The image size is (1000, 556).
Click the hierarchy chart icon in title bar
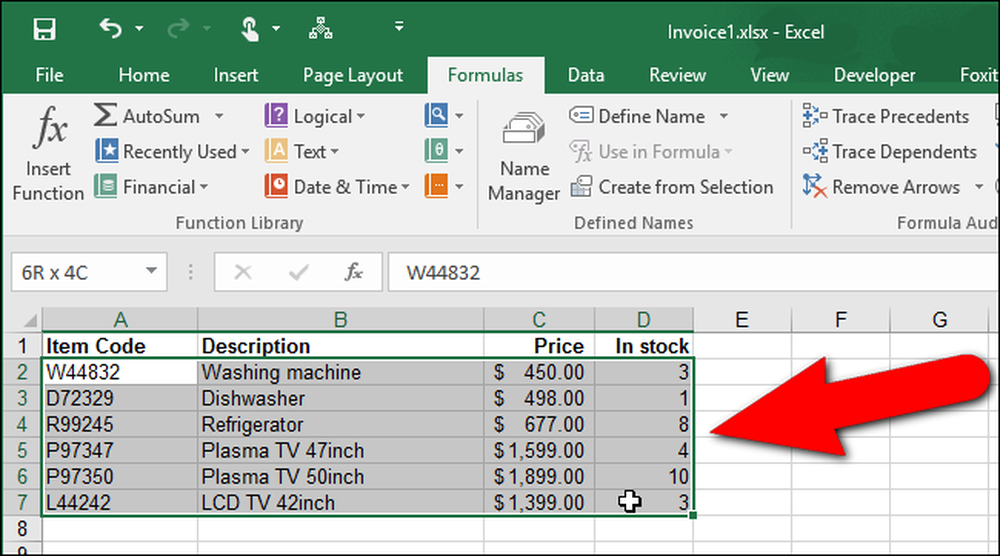pyautogui.click(x=320, y=28)
